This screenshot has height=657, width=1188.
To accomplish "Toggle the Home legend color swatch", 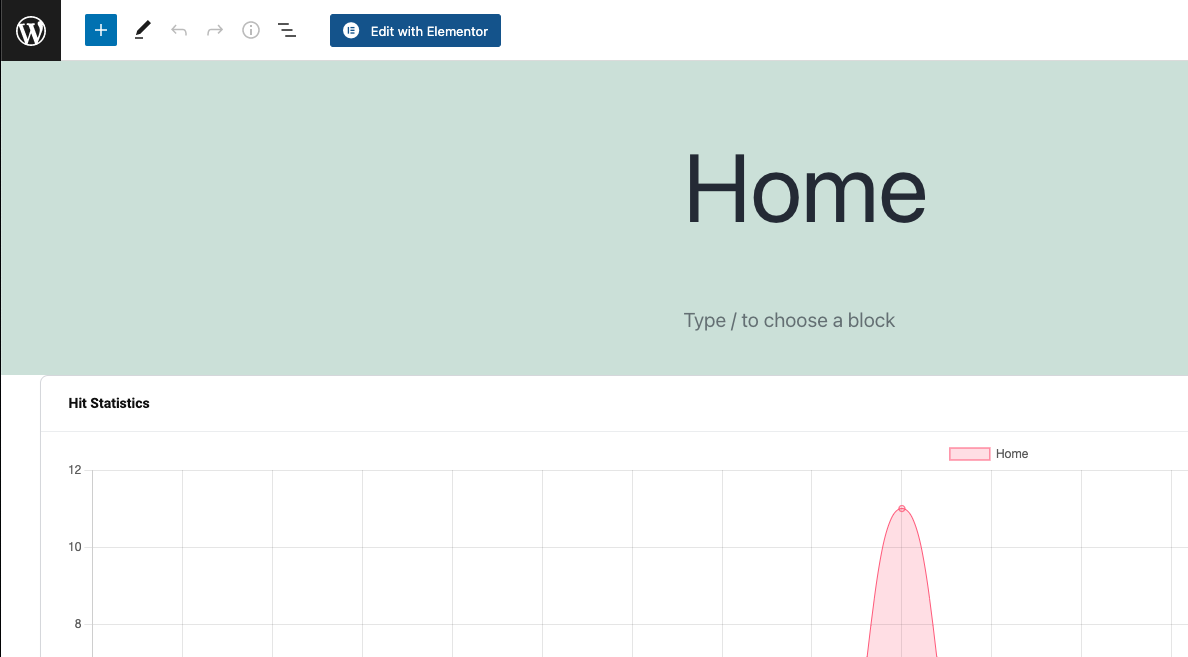I will coord(969,454).
